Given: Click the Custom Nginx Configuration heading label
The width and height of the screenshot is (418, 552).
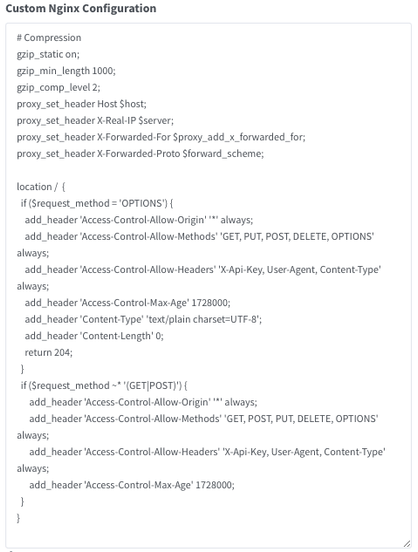Looking at the screenshot, I should (81, 8).
